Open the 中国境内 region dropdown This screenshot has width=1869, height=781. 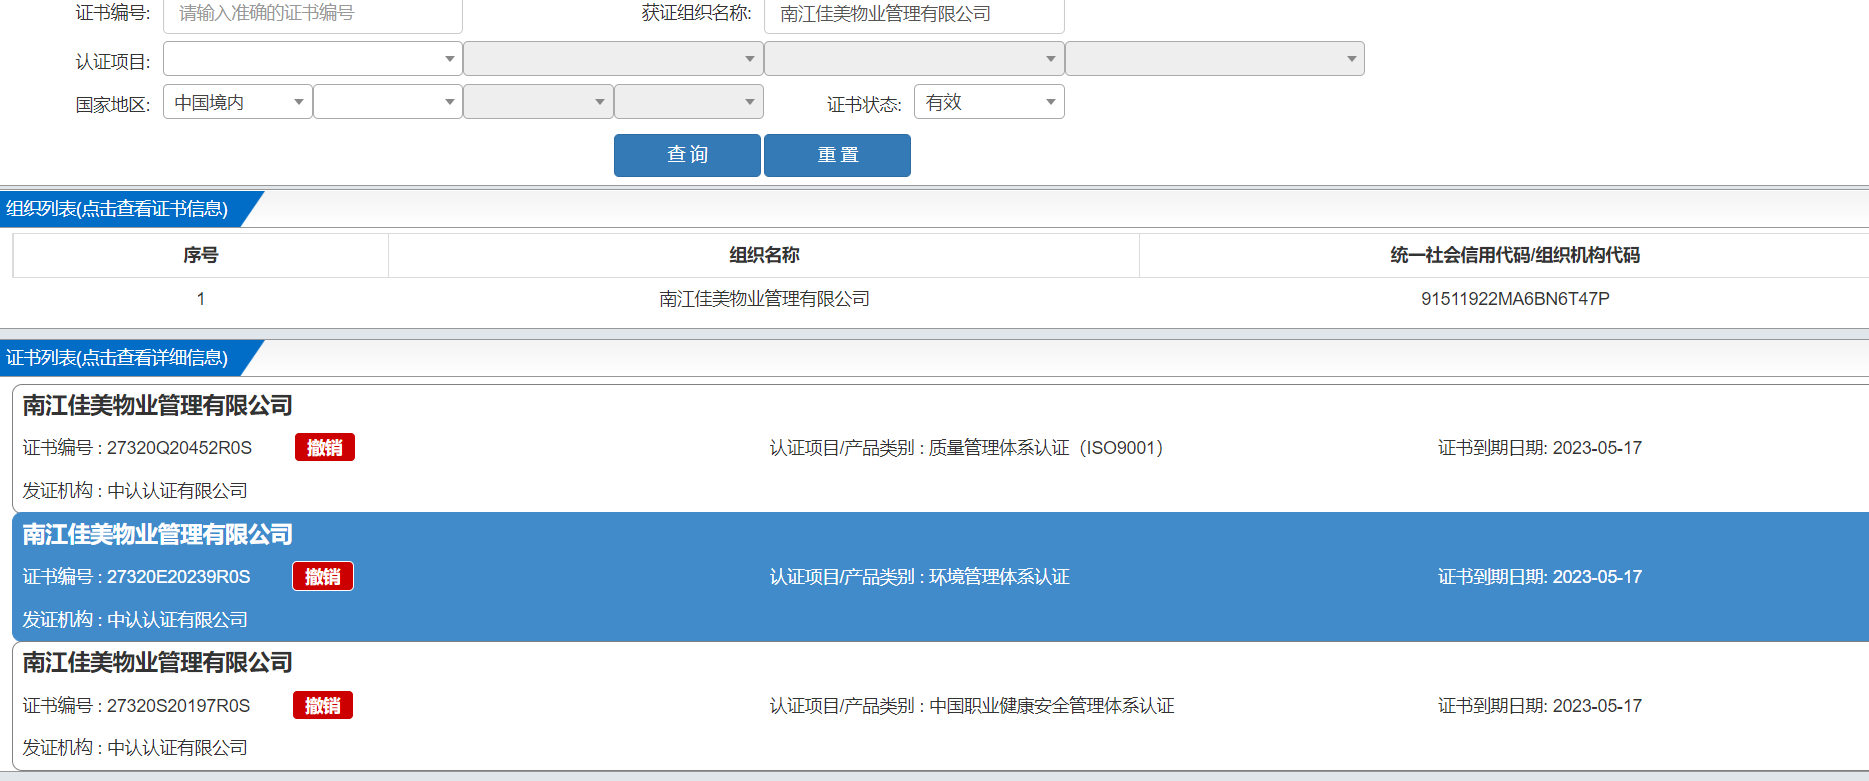pos(238,102)
